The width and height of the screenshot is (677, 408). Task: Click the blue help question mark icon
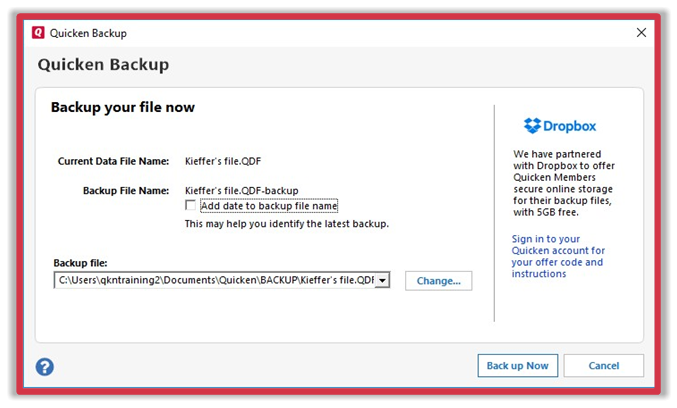click(45, 366)
